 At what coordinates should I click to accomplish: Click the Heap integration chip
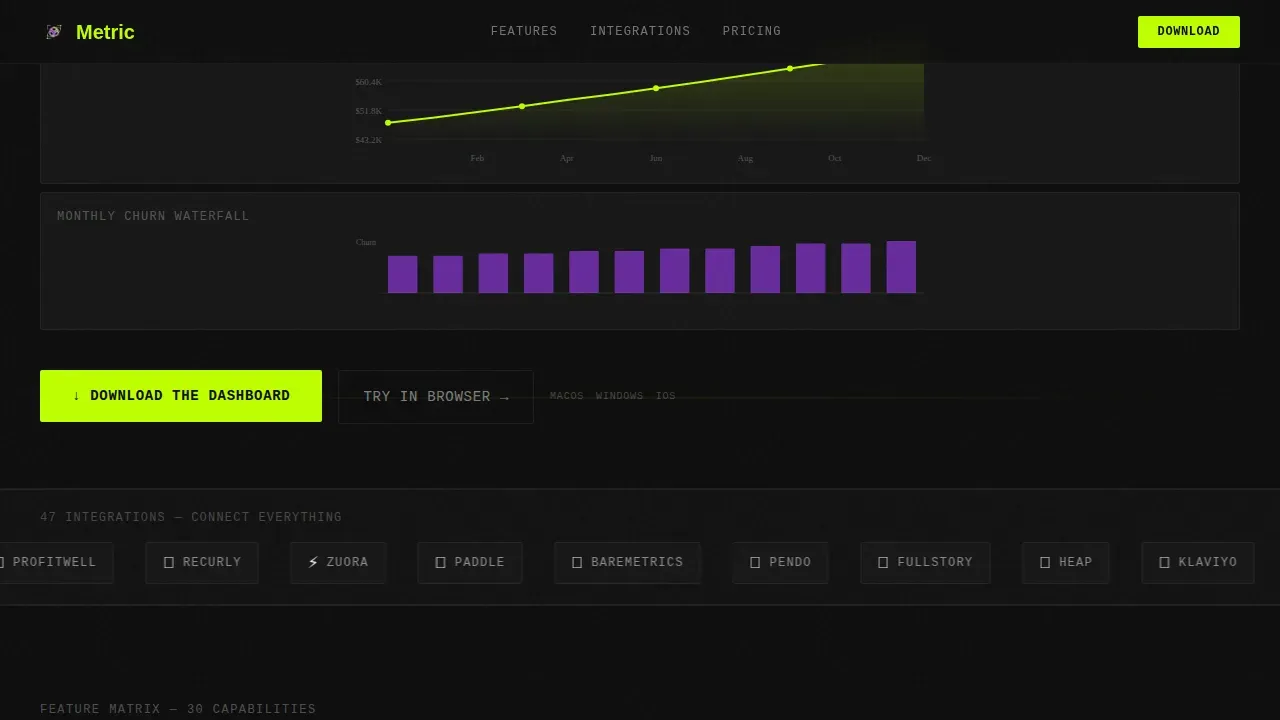(1066, 562)
